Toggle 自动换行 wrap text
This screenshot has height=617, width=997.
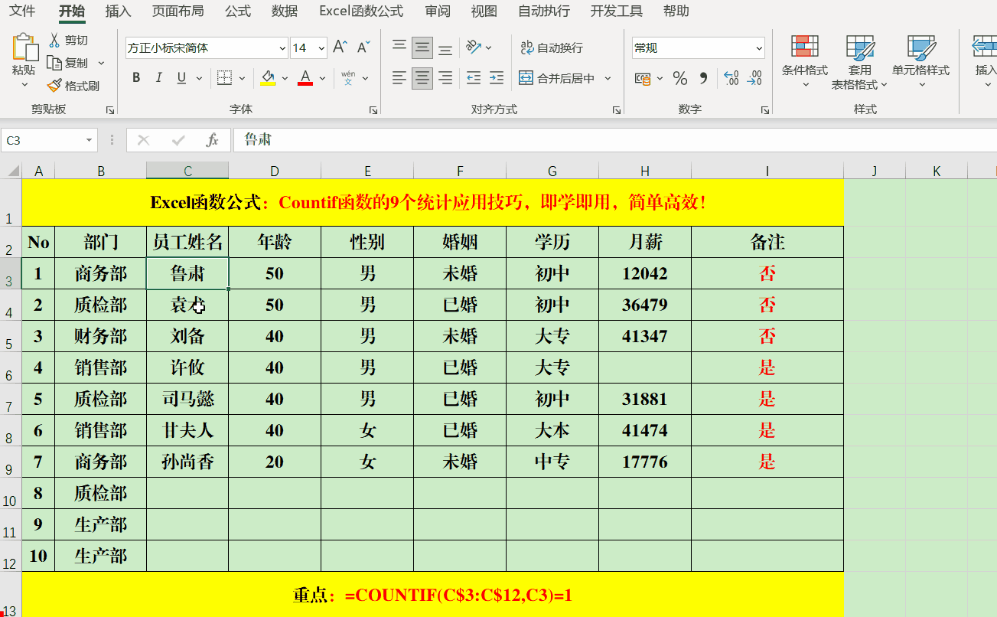point(551,48)
